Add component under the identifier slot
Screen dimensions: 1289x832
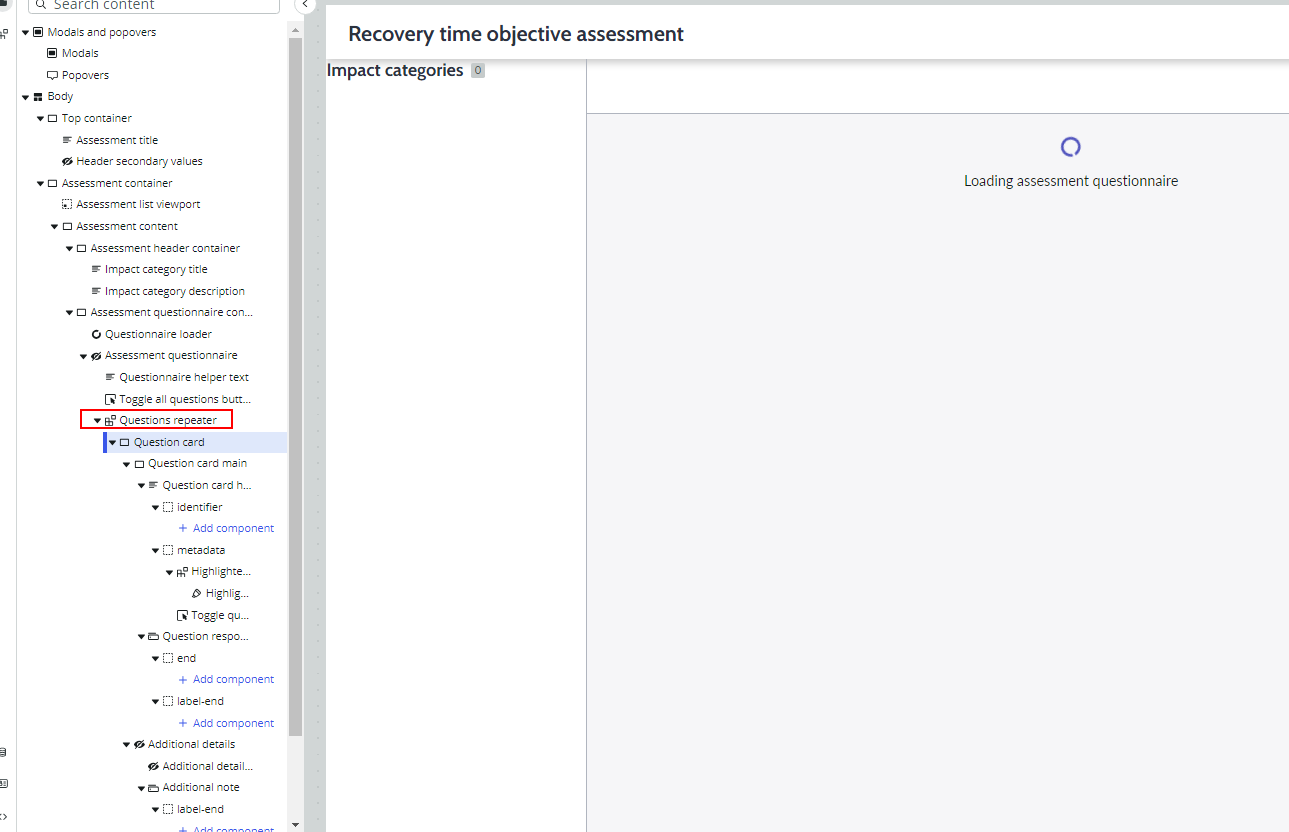(x=226, y=528)
